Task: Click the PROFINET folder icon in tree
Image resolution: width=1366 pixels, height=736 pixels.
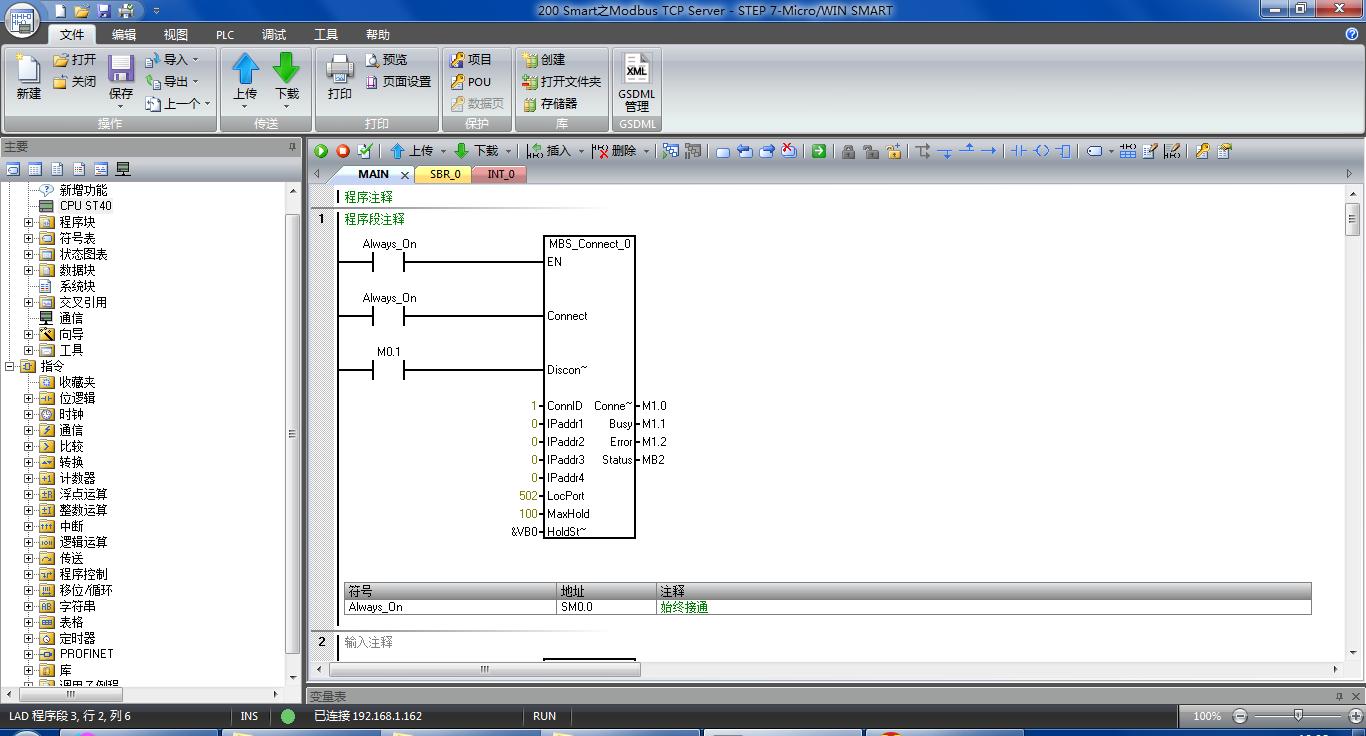Action: [x=47, y=654]
